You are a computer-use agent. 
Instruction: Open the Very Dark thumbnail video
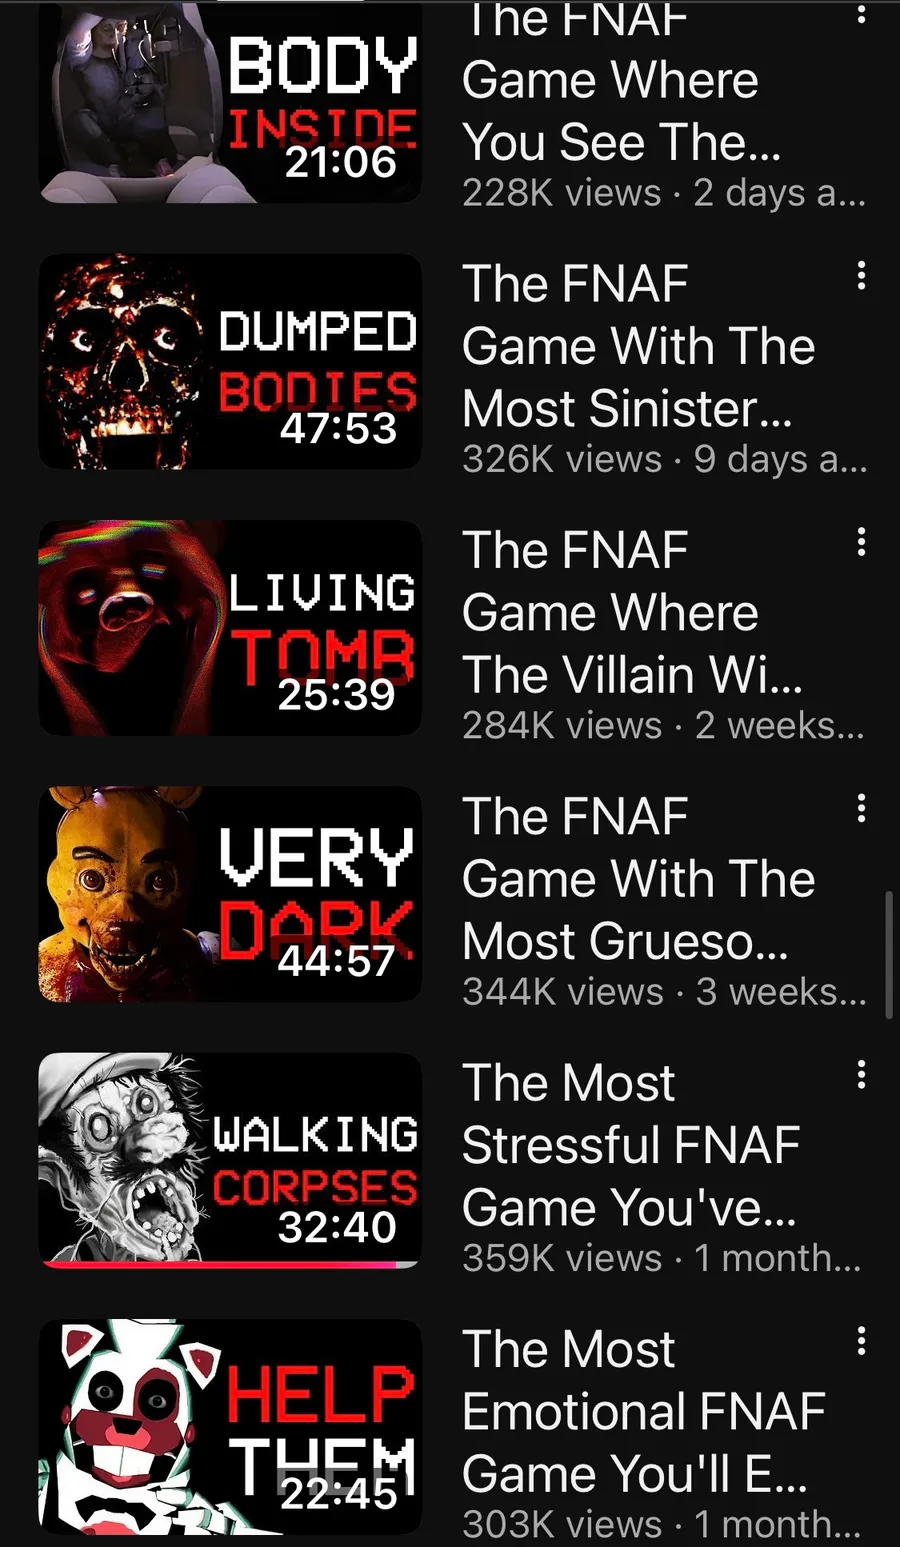pos(230,894)
